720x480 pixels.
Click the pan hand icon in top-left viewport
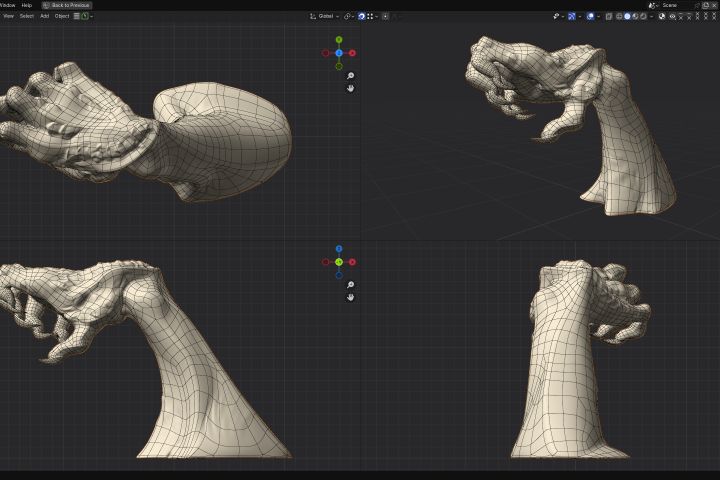point(350,88)
